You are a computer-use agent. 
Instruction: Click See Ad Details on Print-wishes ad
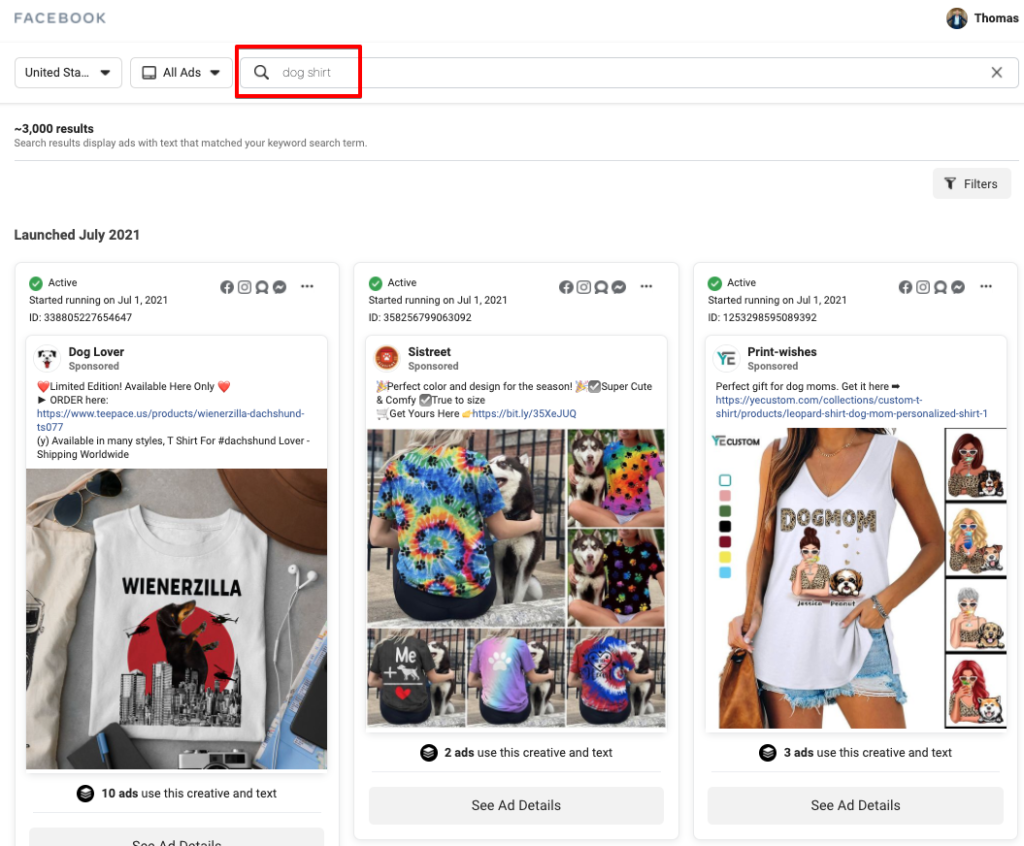856,805
